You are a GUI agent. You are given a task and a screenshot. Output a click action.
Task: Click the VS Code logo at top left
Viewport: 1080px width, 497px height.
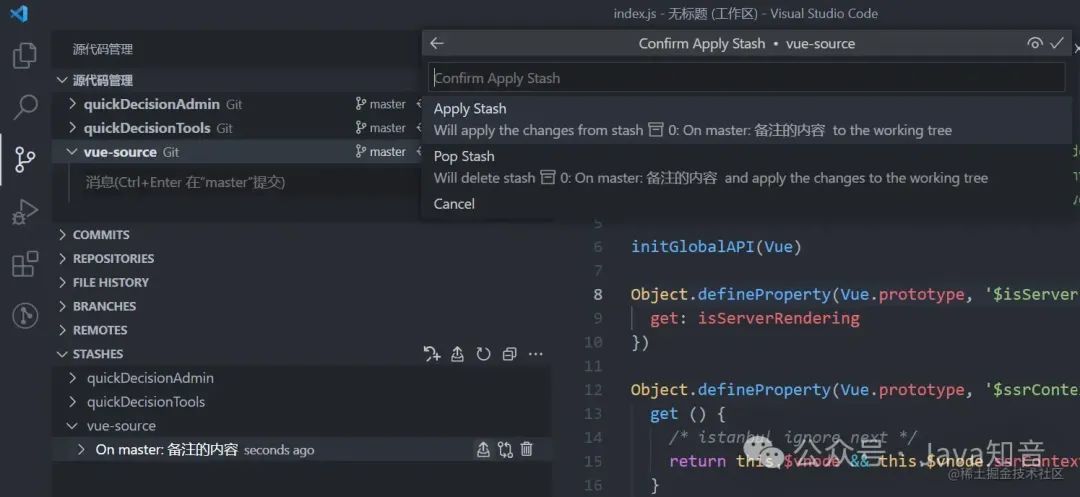(19, 13)
